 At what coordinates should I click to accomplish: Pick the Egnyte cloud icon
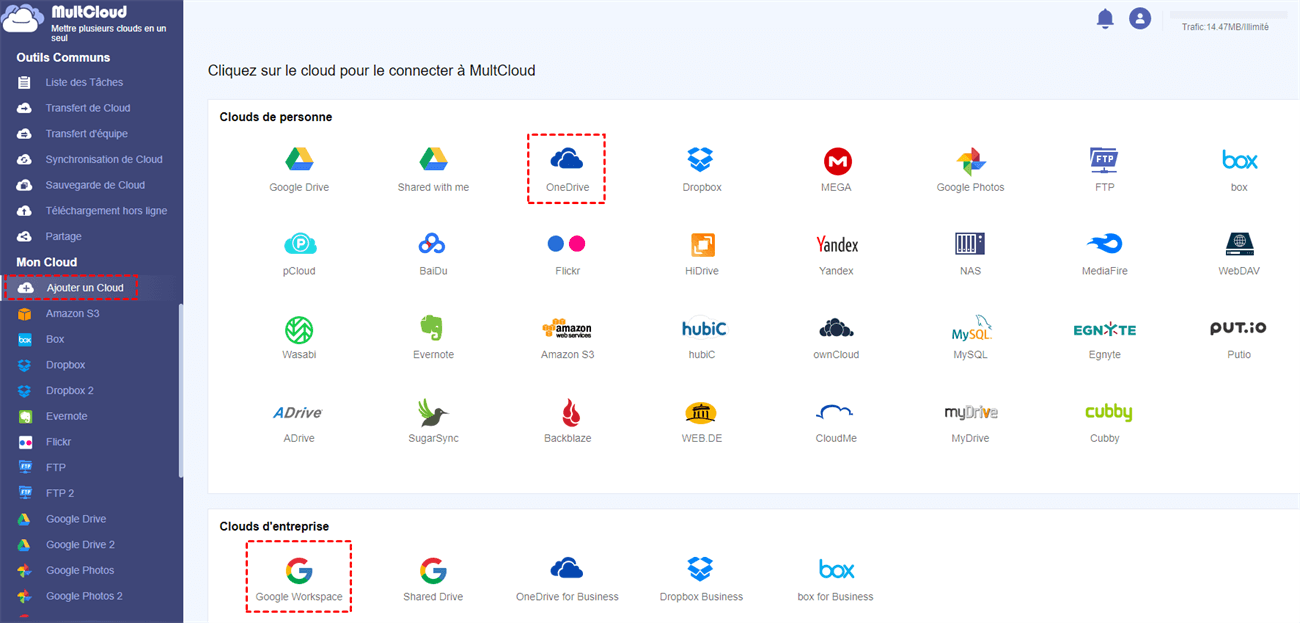pos(1104,329)
